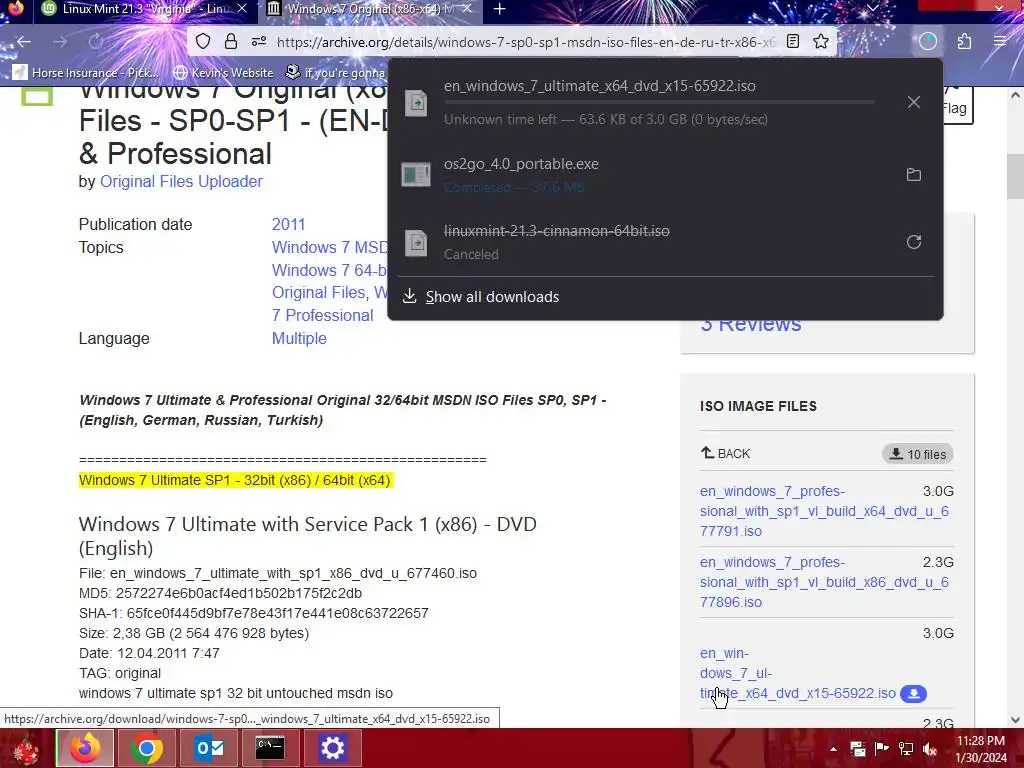The image size is (1024, 768).
Task: Click the Windows 7 MSDN topic link
Action: [x=330, y=248]
